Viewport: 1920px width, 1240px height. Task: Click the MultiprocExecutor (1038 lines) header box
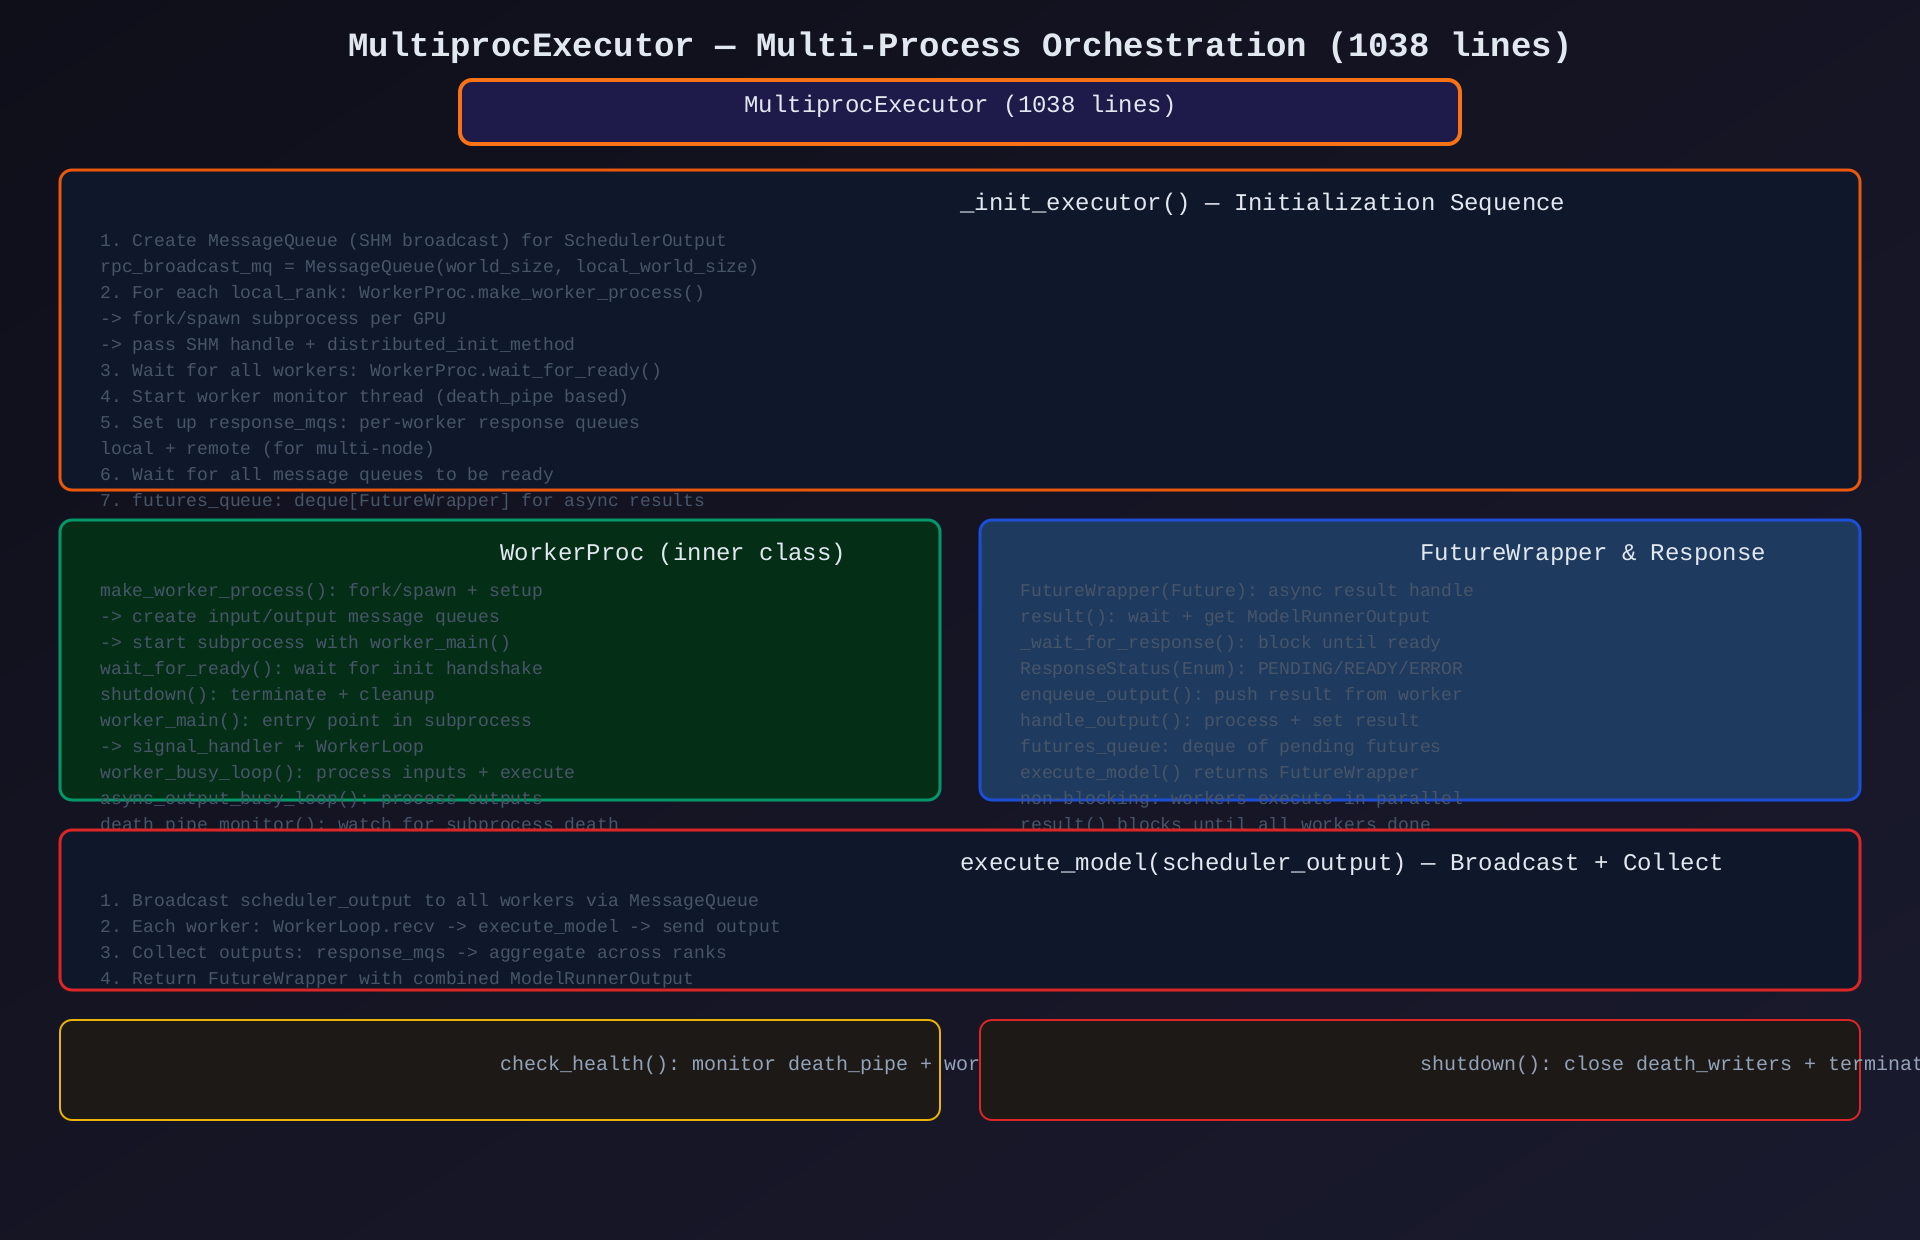click(959, 111)
